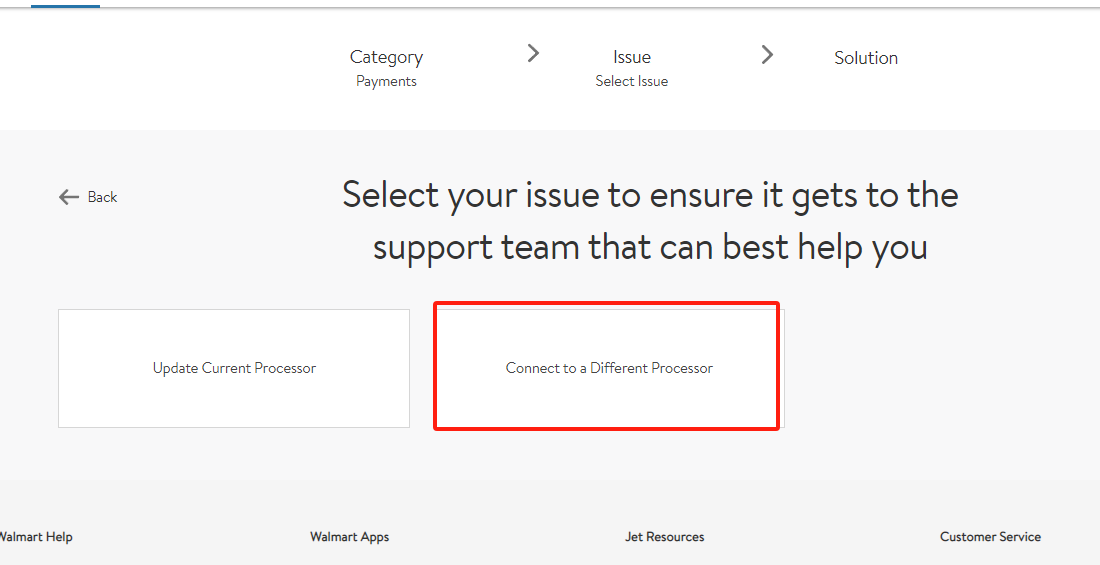
Task: Open Walmart Apps footer section
Action: (349, 537)
